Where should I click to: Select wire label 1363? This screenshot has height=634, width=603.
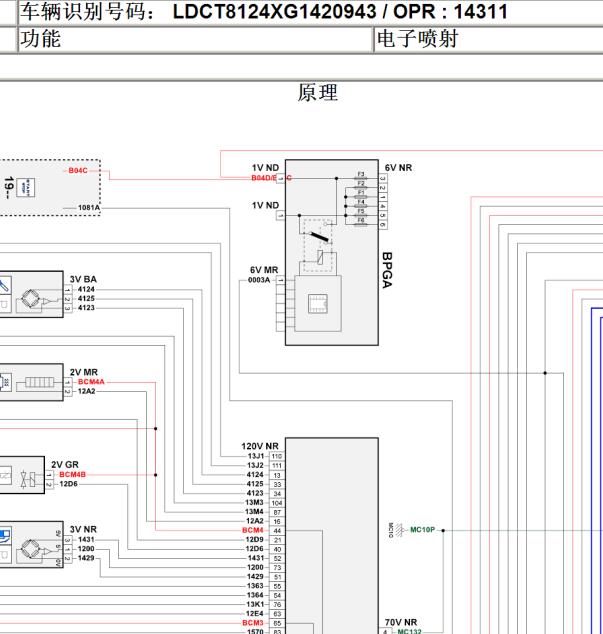tap(255, 586)
